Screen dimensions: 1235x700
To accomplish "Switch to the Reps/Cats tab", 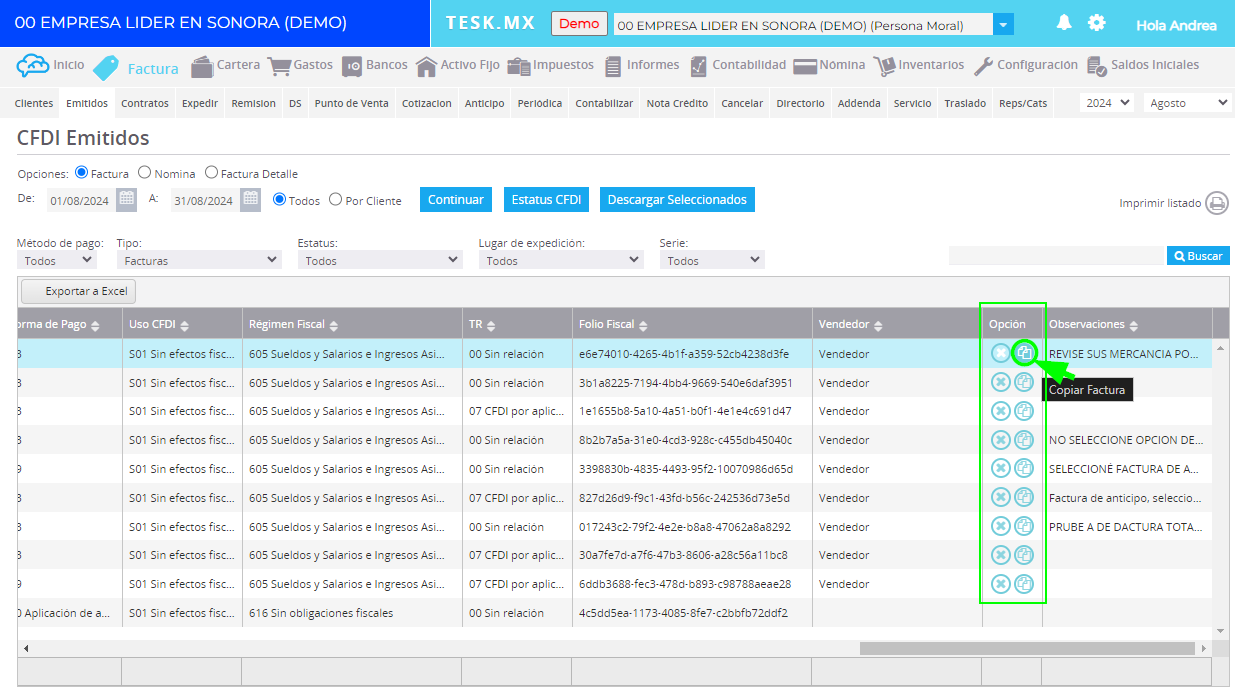I will pos(1023,103).
